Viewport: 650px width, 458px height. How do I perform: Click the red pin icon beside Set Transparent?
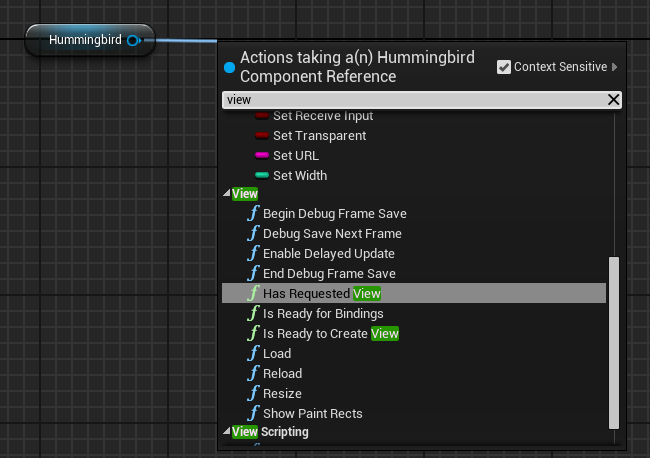click(x=262, y=136)
